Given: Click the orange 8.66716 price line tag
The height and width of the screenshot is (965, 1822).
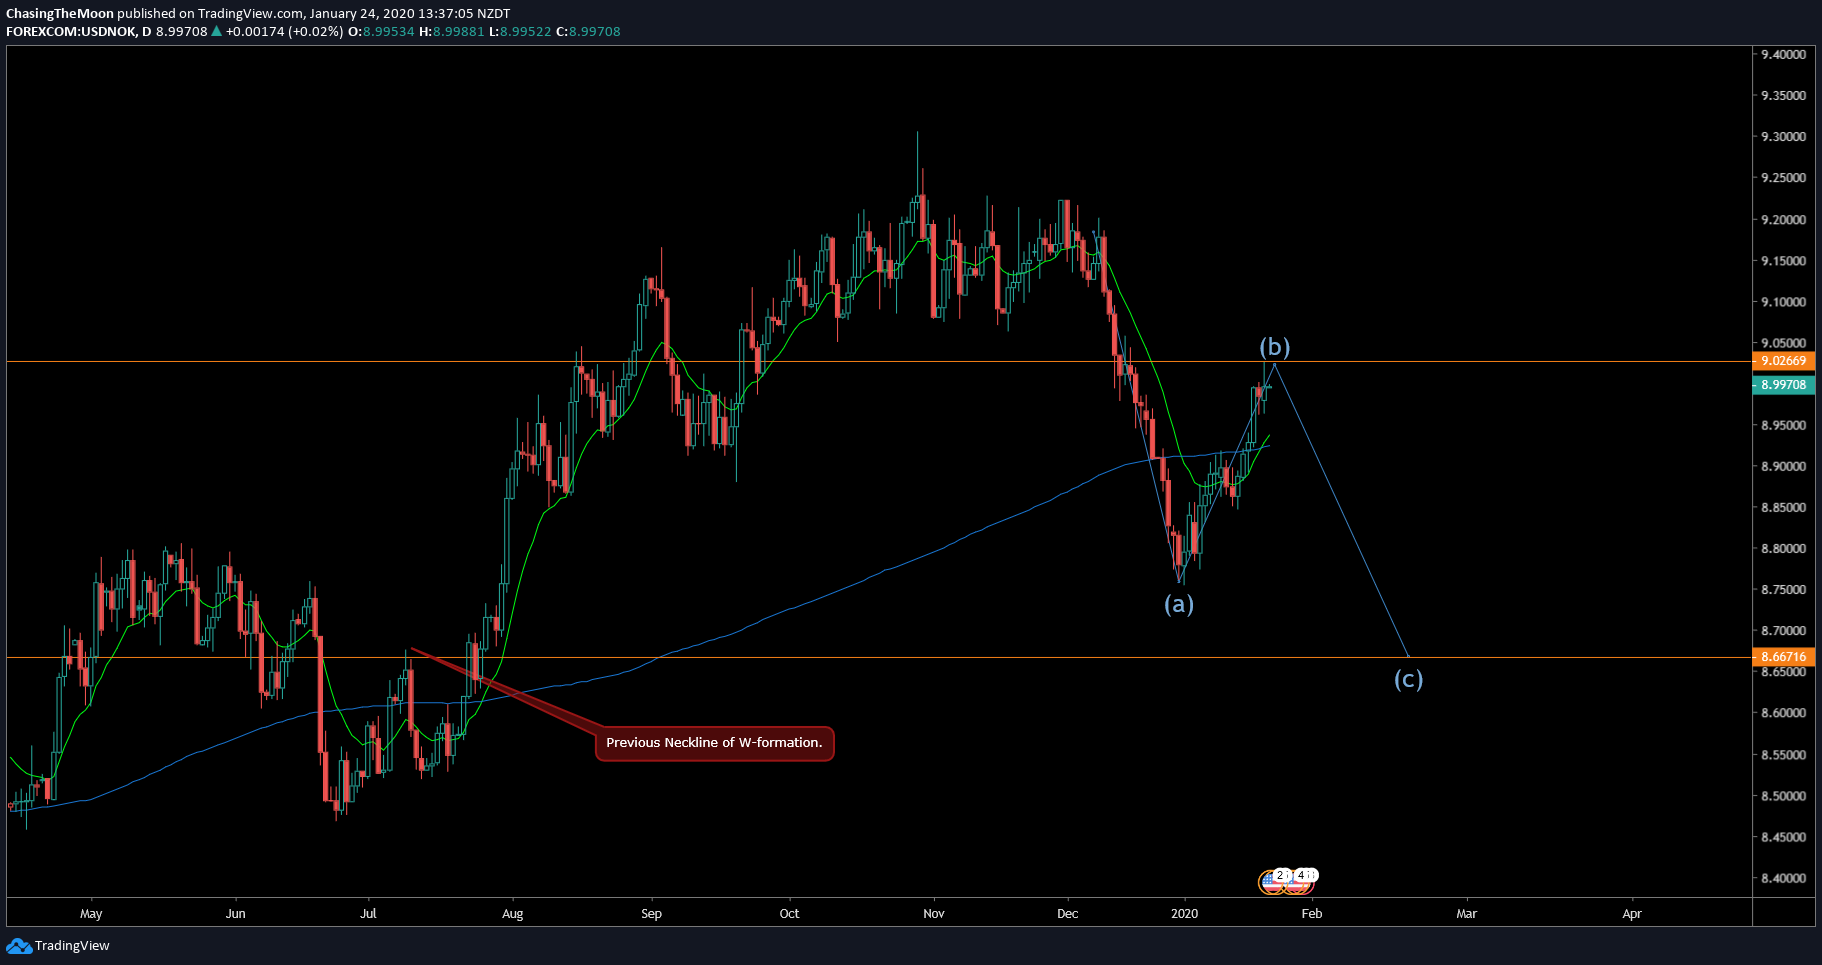Looking at the screenshot, I should click(1783, 657).
